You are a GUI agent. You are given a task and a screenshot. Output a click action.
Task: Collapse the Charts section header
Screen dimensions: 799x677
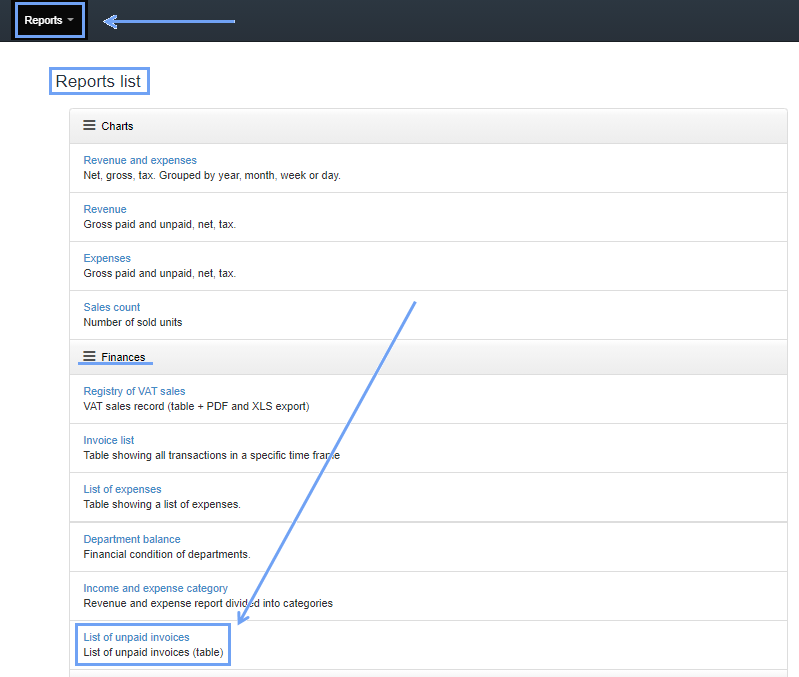[117, 126]
